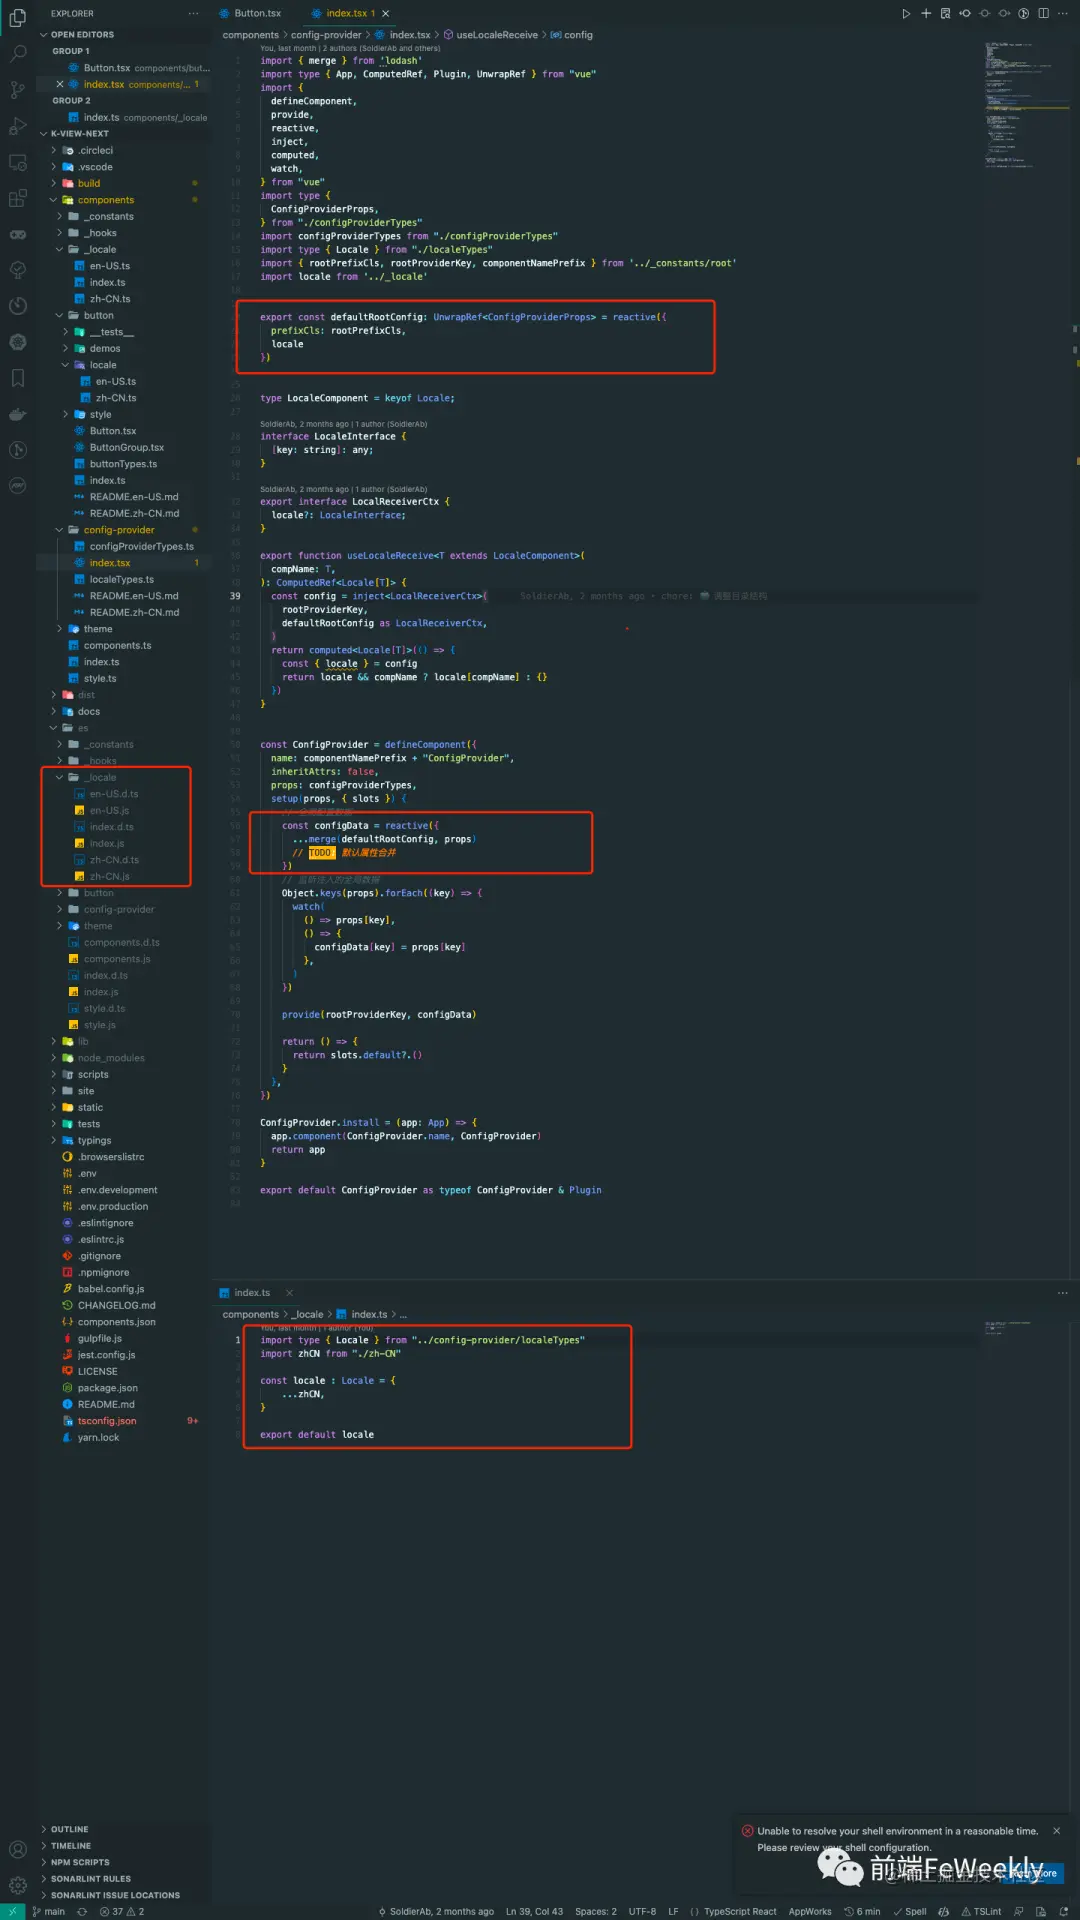Close the index.tsx editor tab
Screen dimensions: 1080x1920
coord(386,13)
